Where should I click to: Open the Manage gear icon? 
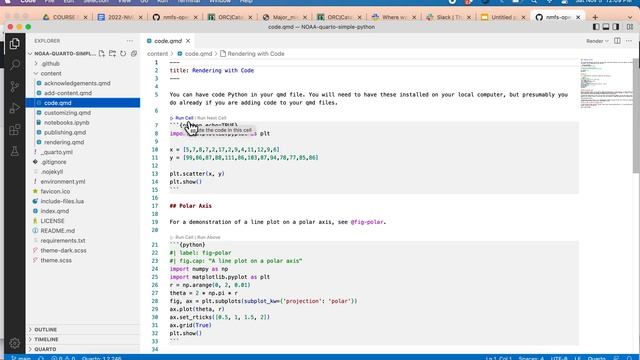[x=15, y=343]
